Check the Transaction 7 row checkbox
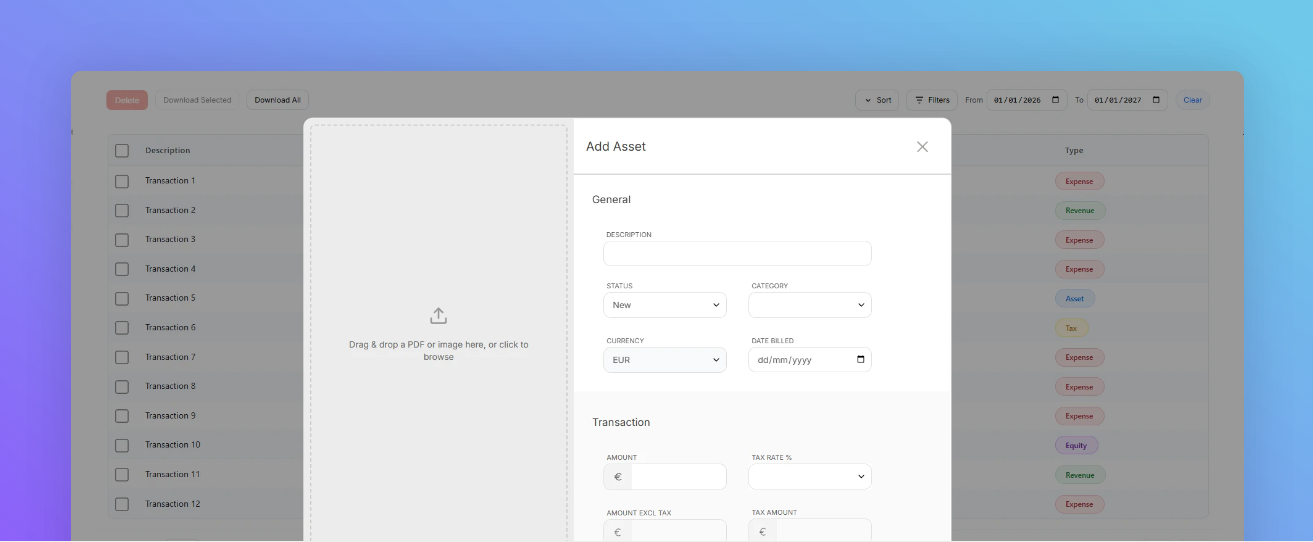The height and width of the screenshot is (542, 1313). click(122, 357)
